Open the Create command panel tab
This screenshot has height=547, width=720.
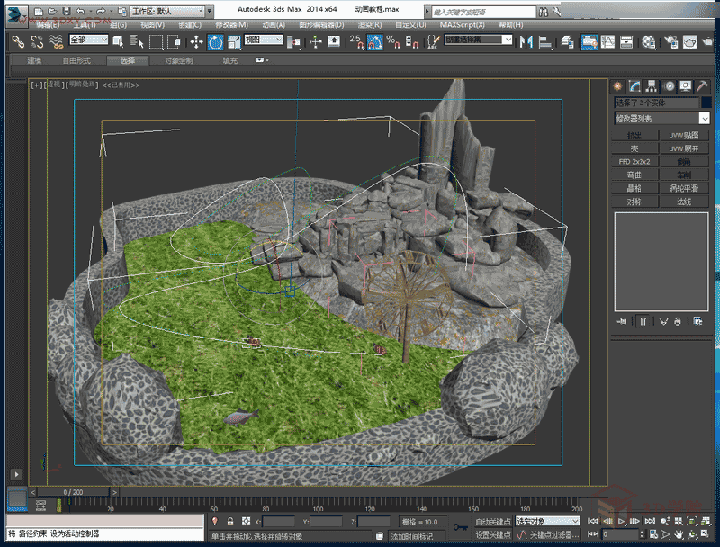pyautogui.click(x=618, y=86)
